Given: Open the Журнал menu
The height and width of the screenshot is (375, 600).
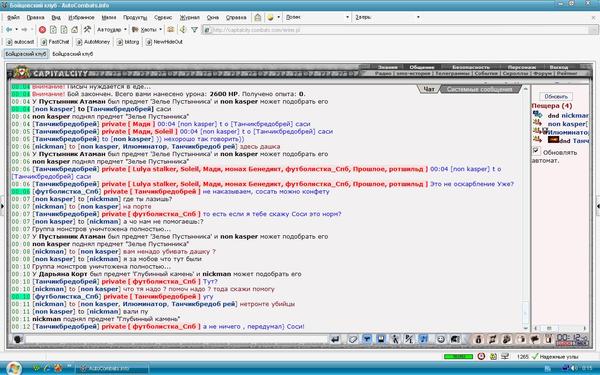Looking at the screenshot, I should click(x=190, y=17).
